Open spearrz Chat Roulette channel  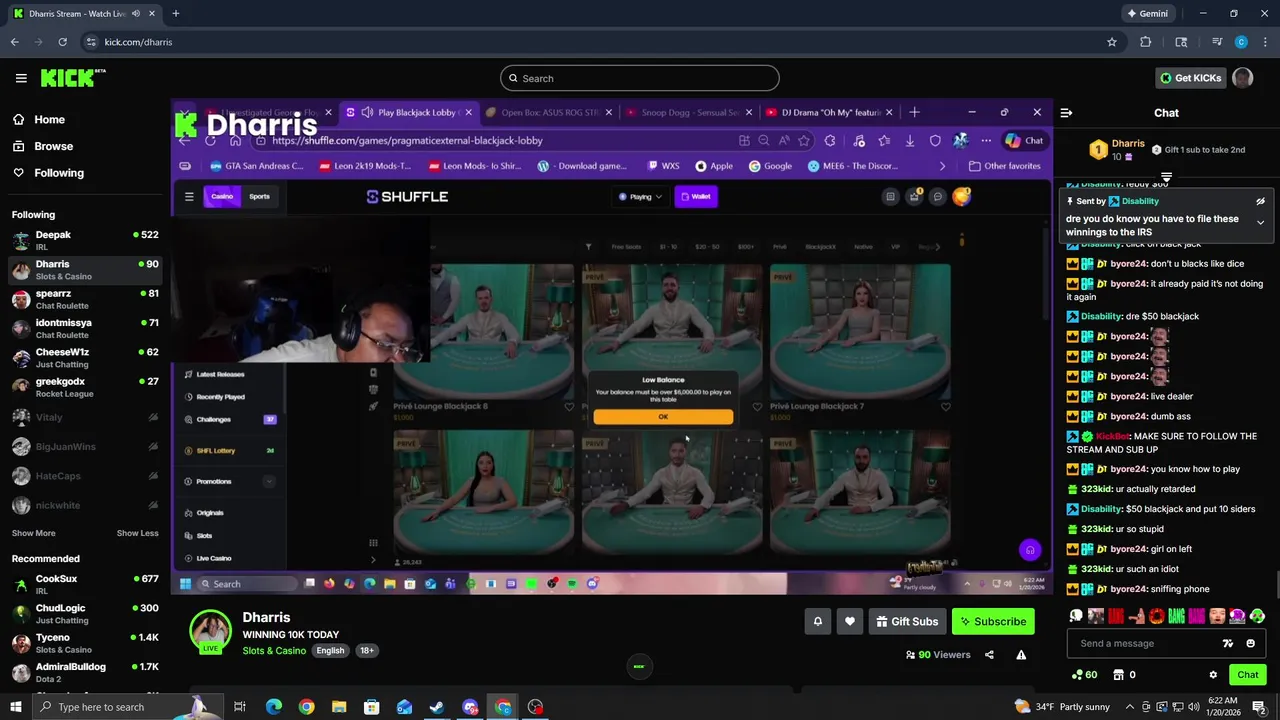(x=85, y=300)
